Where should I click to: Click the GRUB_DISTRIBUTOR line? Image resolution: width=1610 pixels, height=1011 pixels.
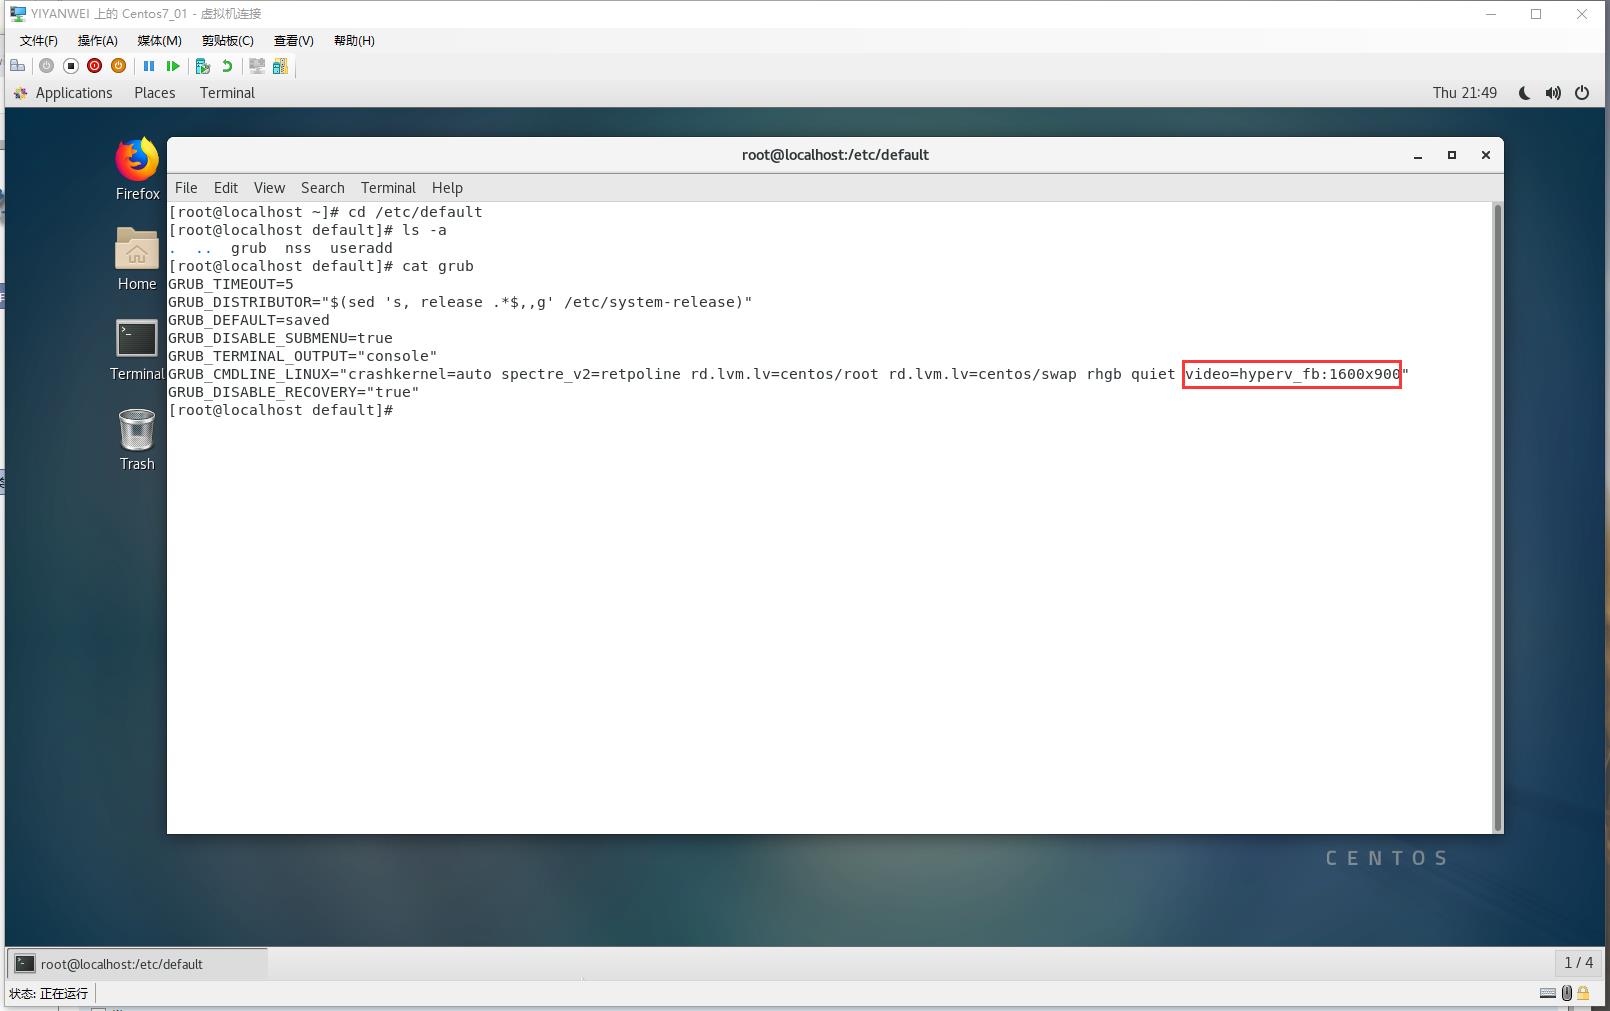(x=460, y=302)
